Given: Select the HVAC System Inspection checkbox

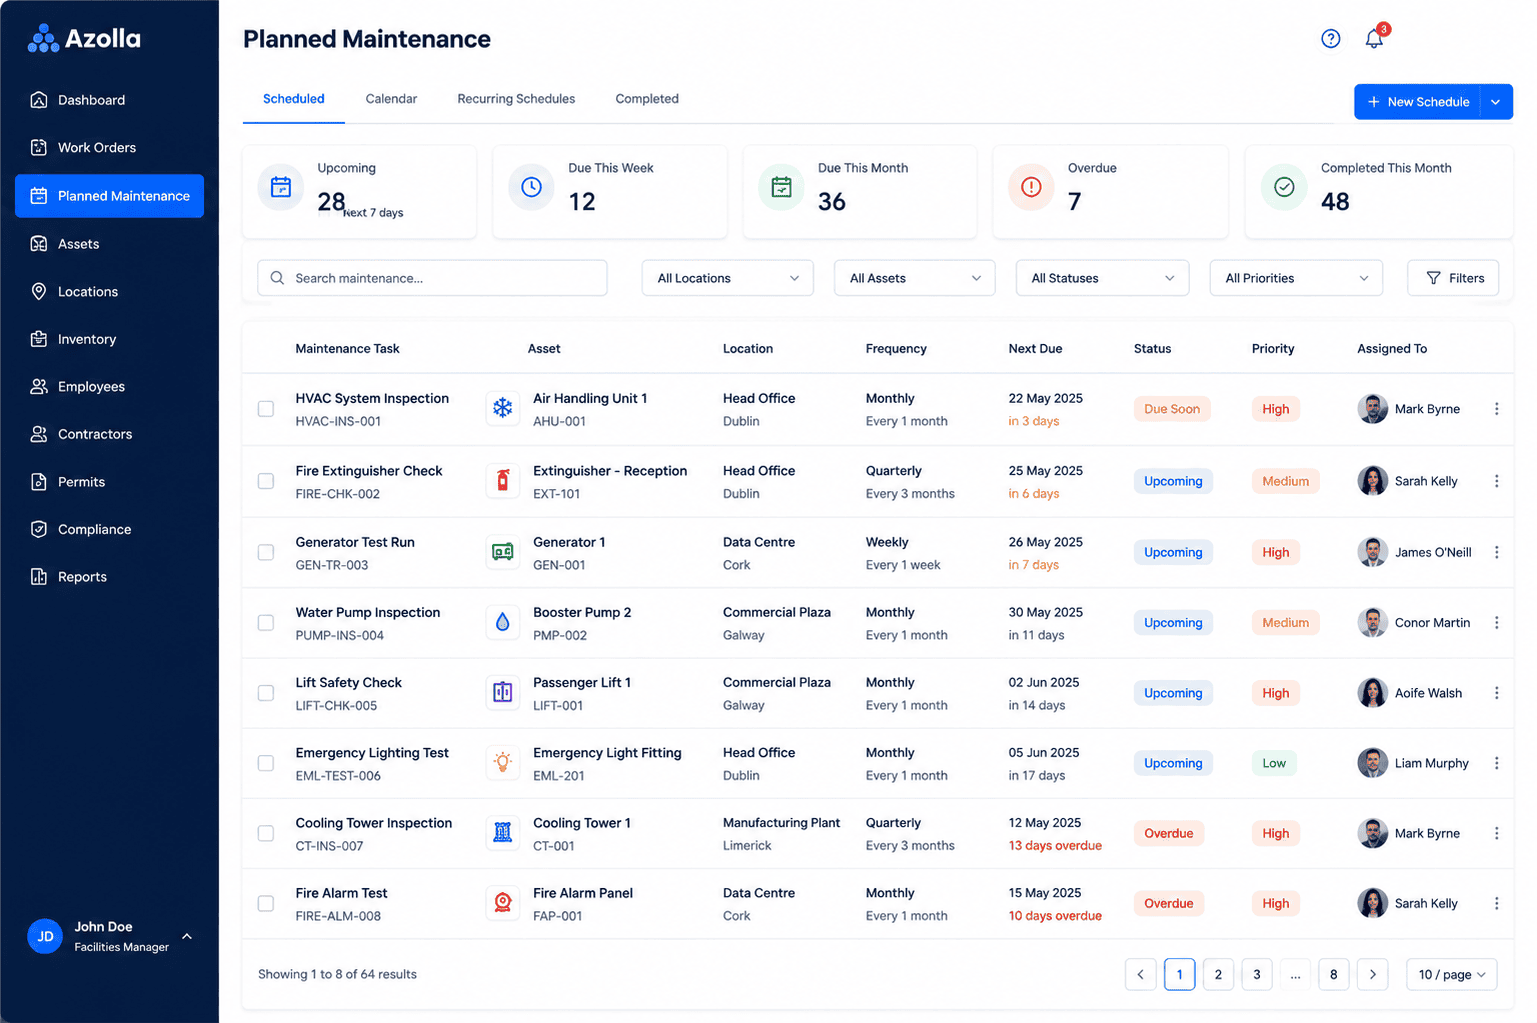Looking at the screenshot, I should 266,409.
